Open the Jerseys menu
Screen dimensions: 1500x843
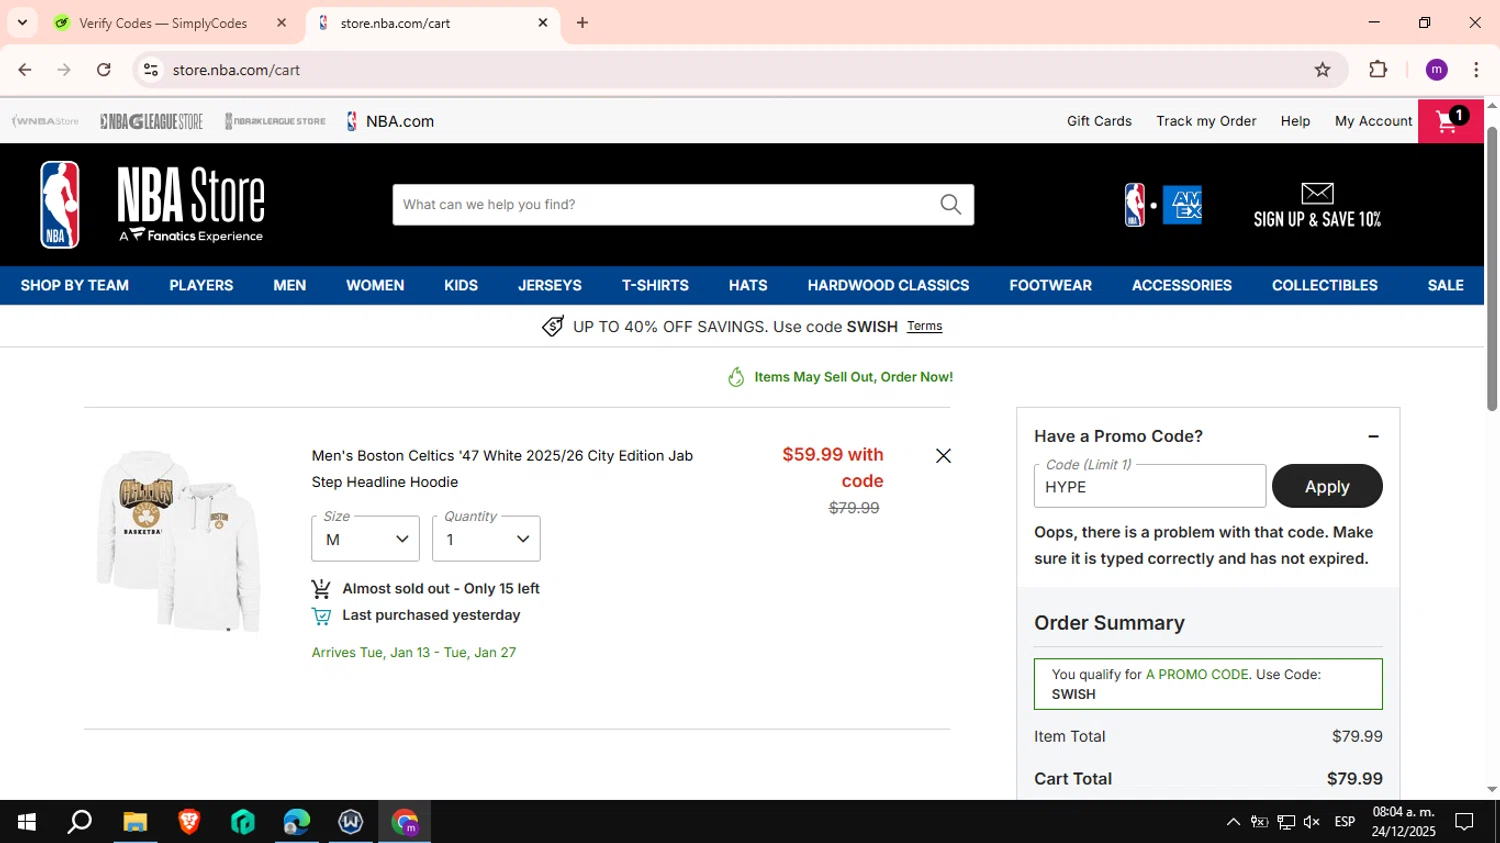click(550, 286)
